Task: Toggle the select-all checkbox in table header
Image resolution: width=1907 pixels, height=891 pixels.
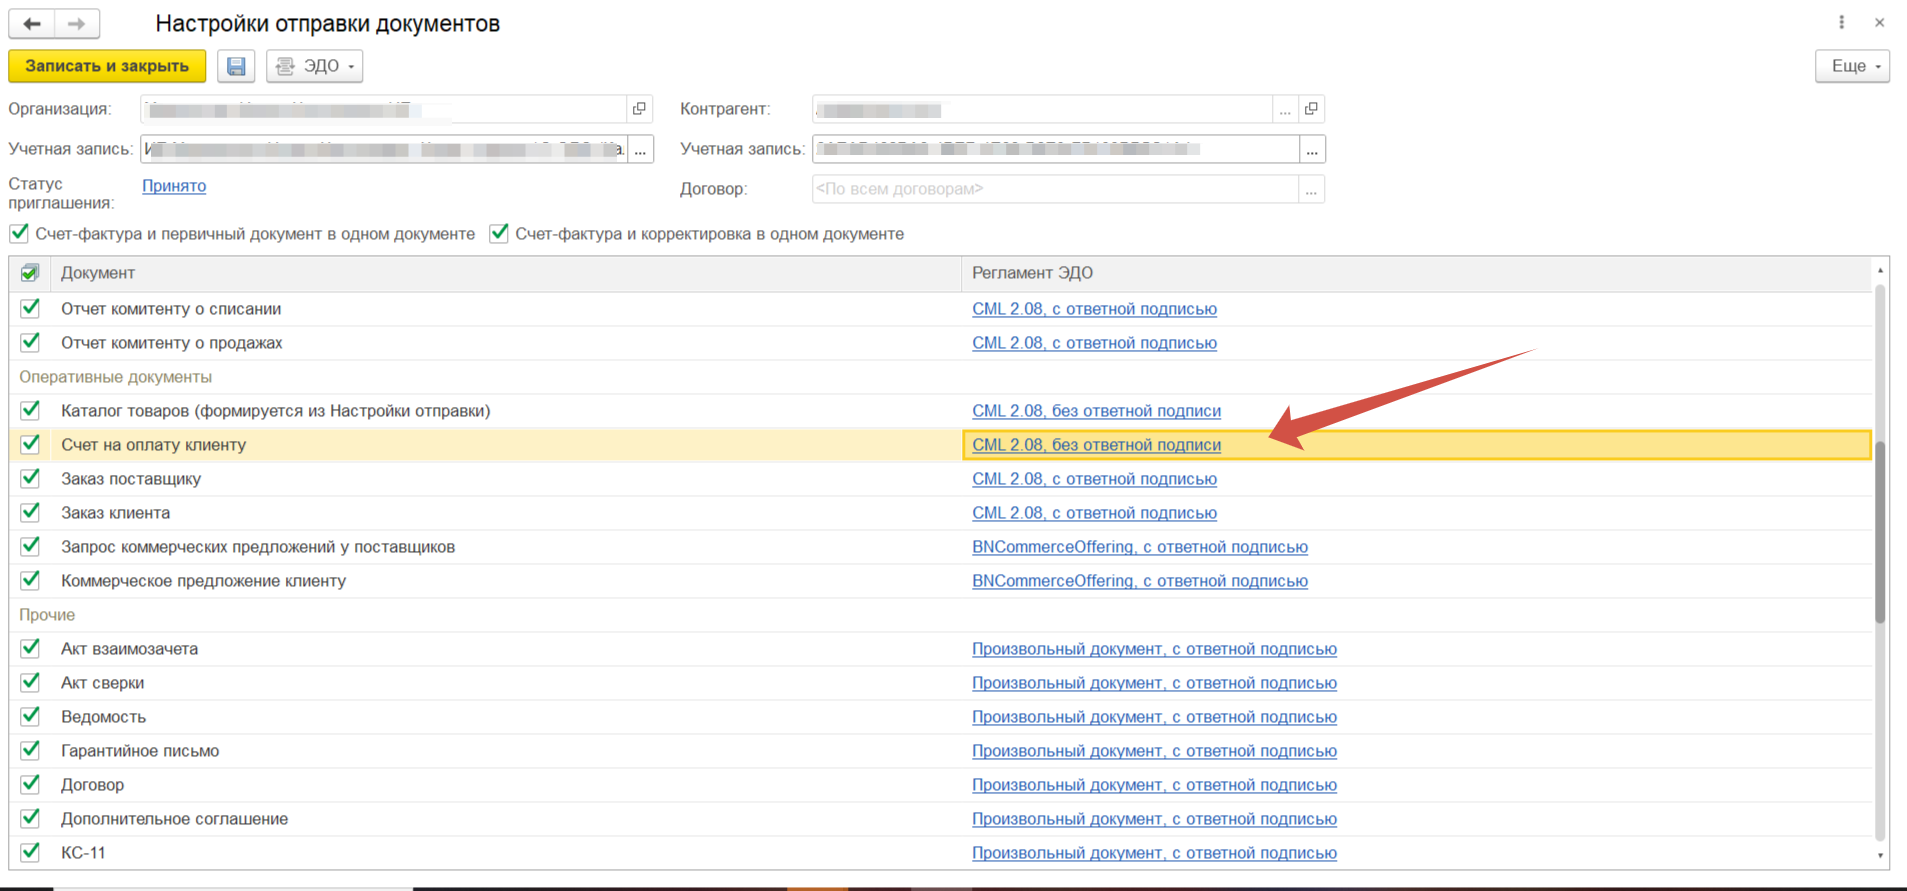Action: point(30,273)
